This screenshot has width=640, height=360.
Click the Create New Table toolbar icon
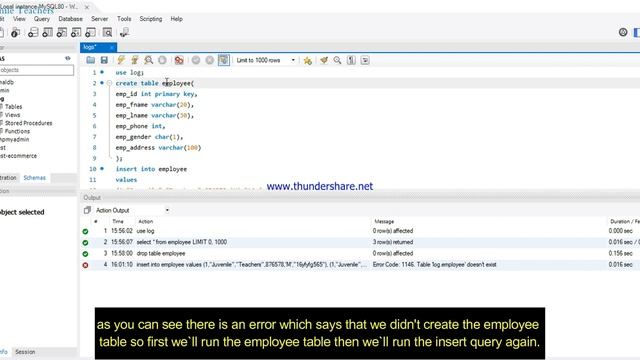47,33
